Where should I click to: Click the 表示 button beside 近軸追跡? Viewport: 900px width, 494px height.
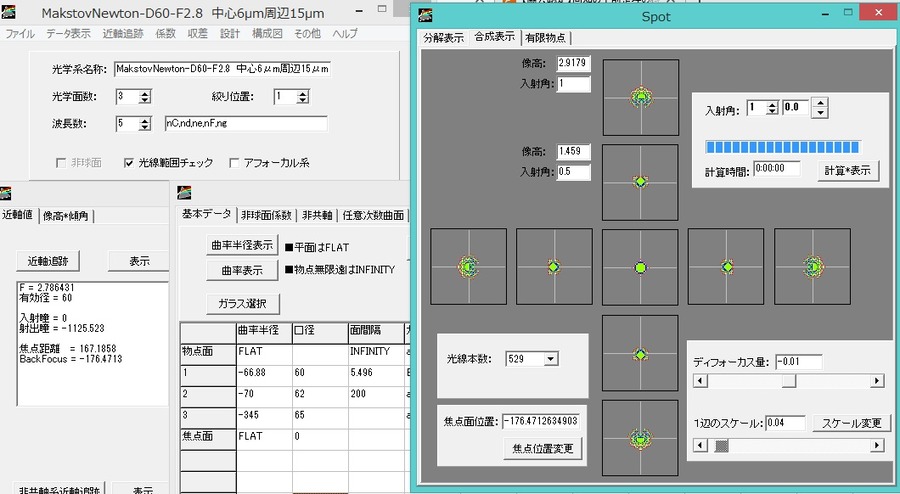(139, 261)
